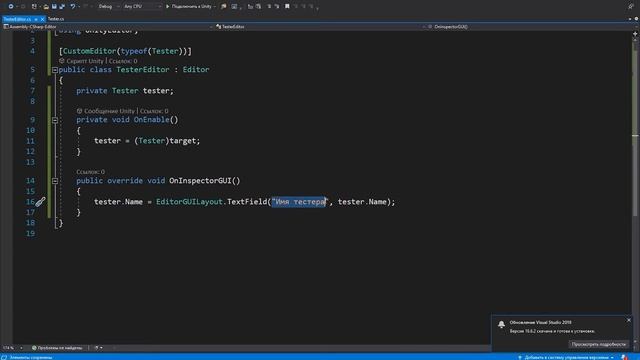The height and width of the screenshot is (360, 640).
Task: Open the TesterEditor type navigation dropdown
Action: (x=321, y=27)
